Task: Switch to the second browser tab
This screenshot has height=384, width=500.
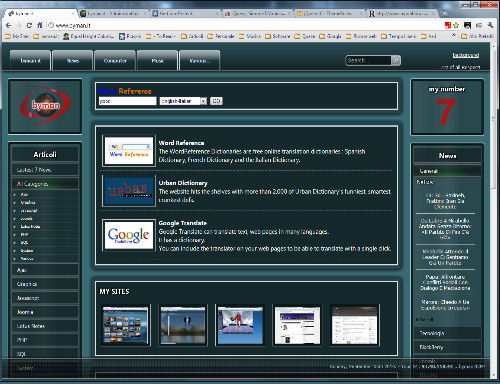Action: 113,13
